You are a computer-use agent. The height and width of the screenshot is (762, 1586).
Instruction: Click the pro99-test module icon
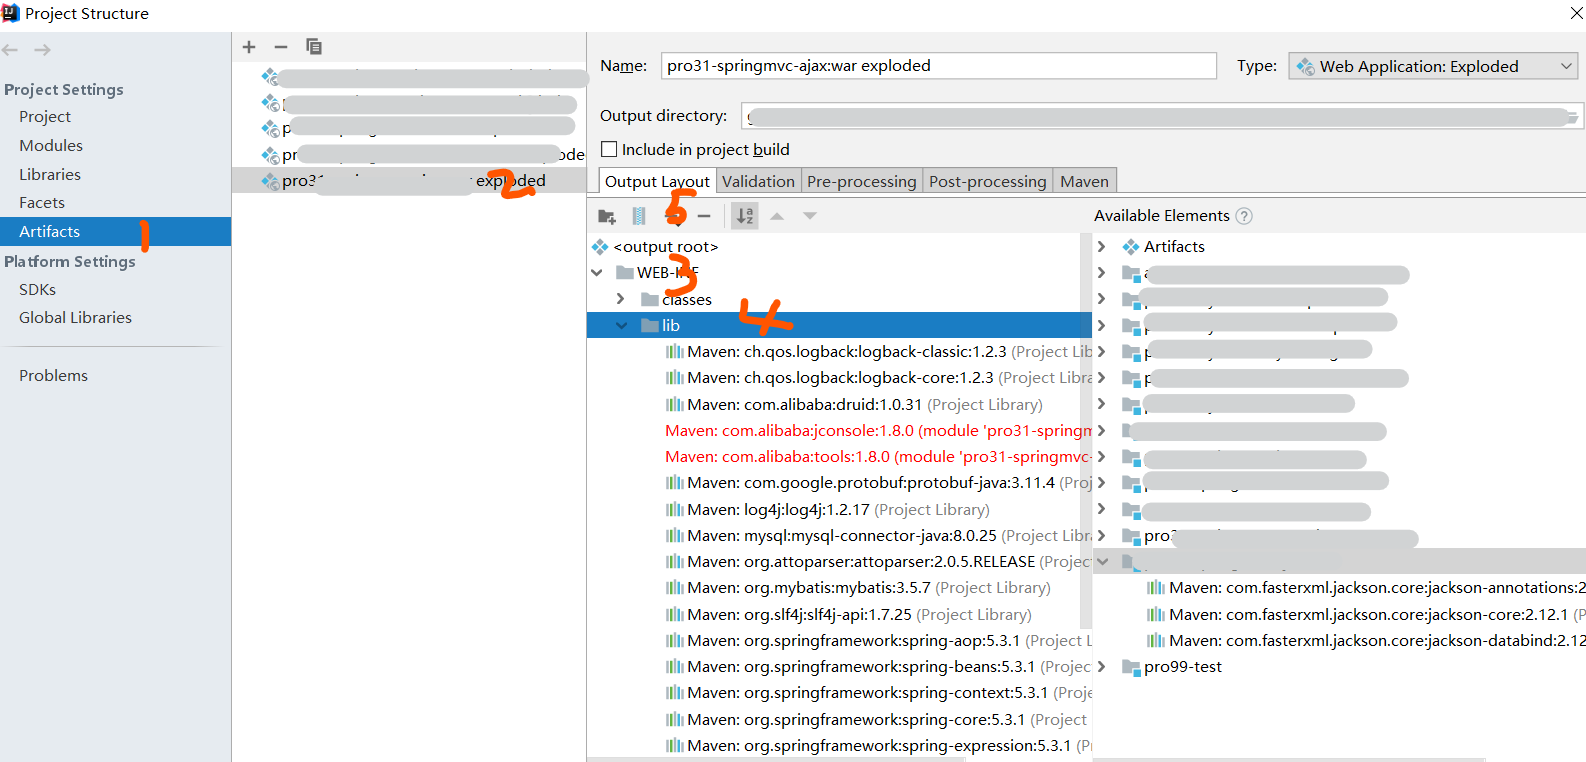pyautogui.click(x=1131, y=667)
